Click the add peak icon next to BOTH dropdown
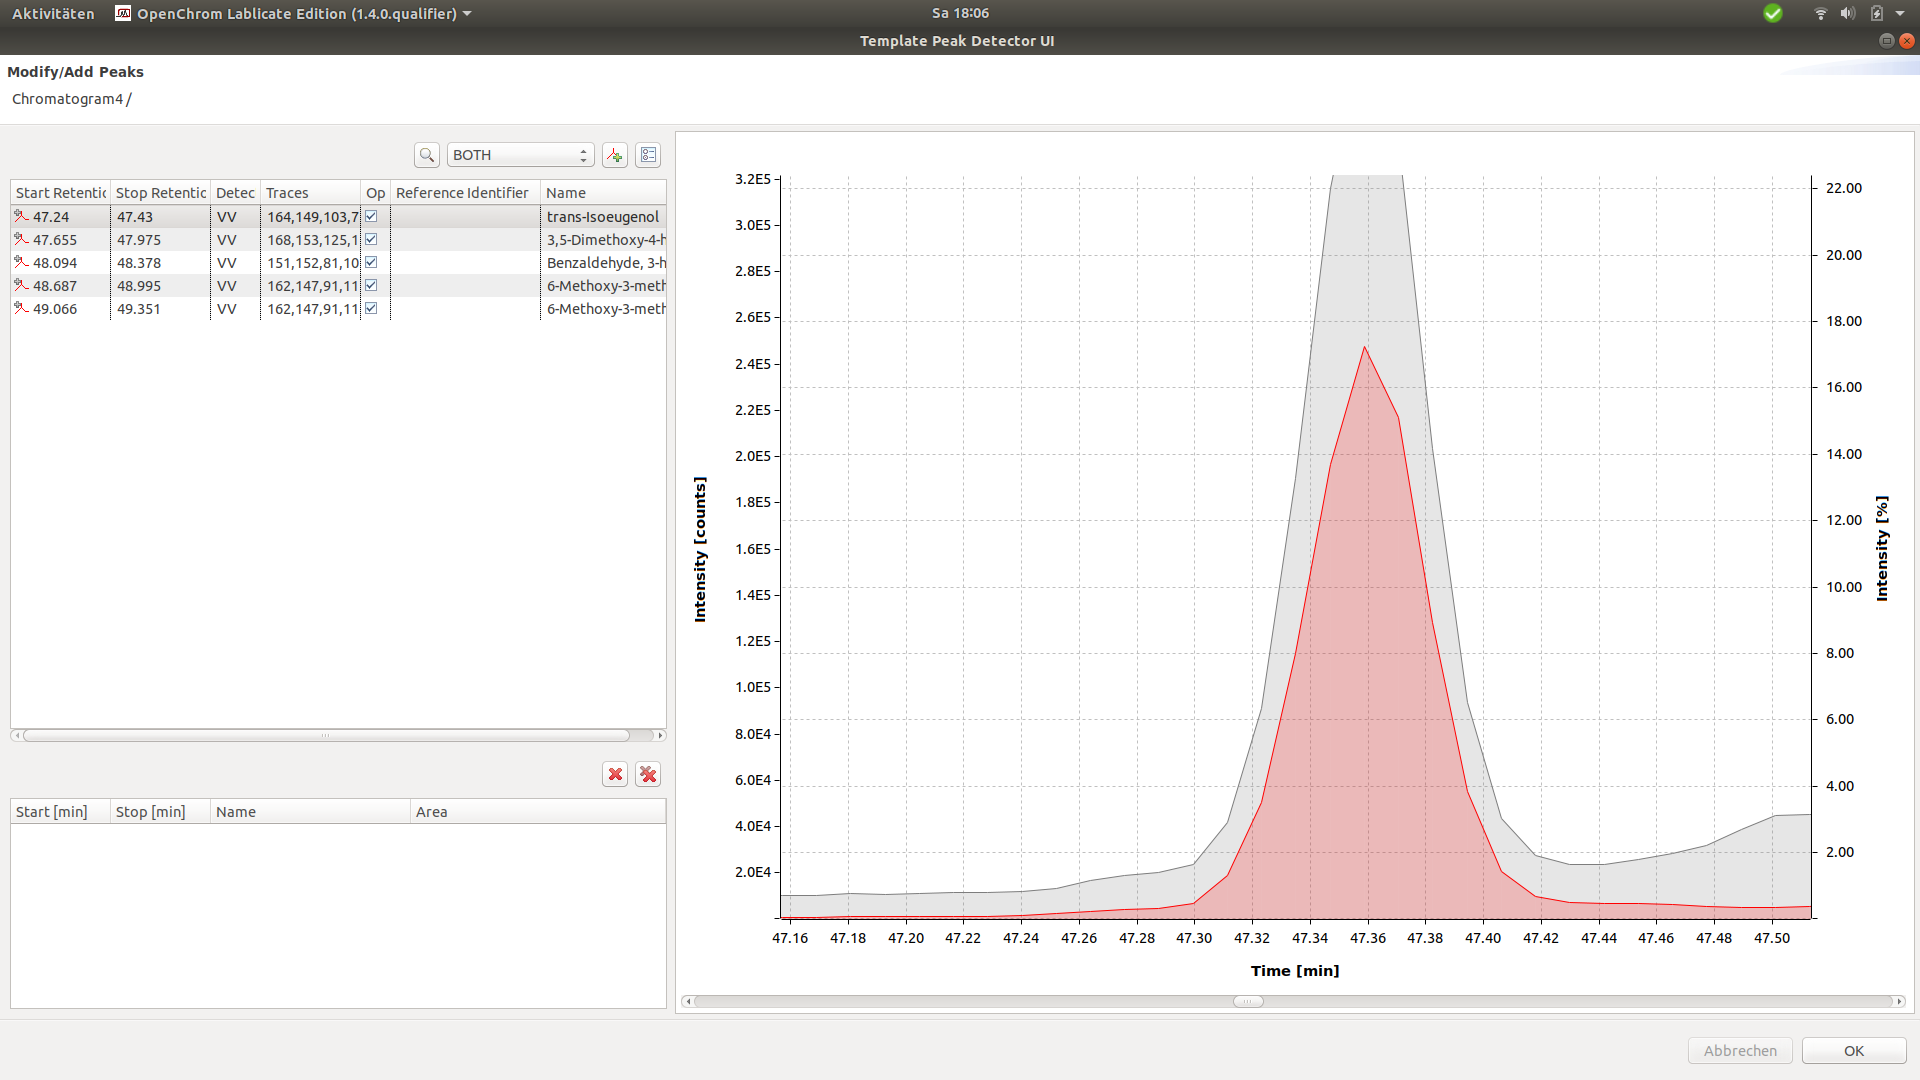This screenshot has height=1080, width=1920. point(614,155)
